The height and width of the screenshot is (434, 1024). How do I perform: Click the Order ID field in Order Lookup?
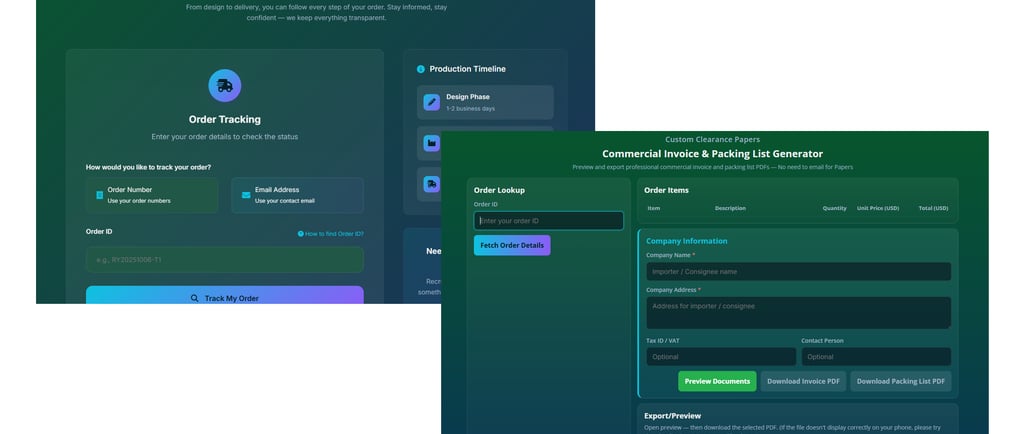tap(549, 221)
